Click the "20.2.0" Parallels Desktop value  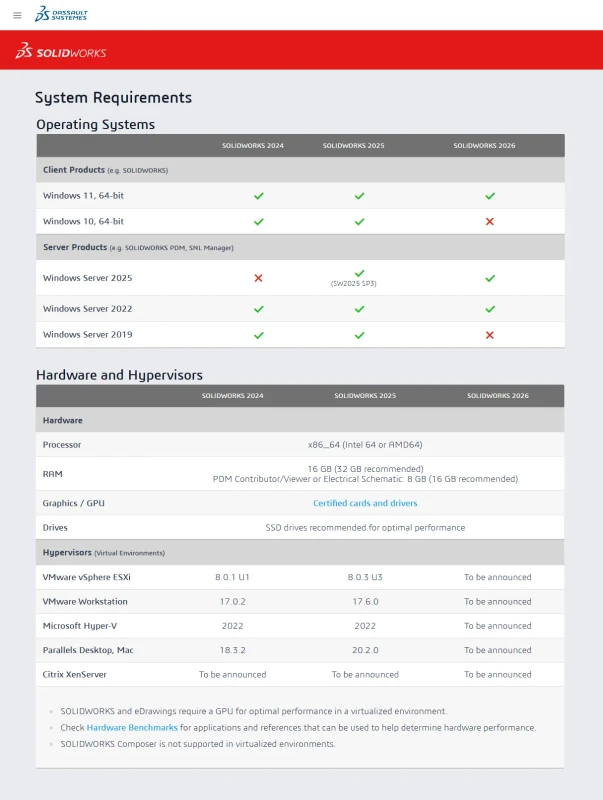click(365, 650)
